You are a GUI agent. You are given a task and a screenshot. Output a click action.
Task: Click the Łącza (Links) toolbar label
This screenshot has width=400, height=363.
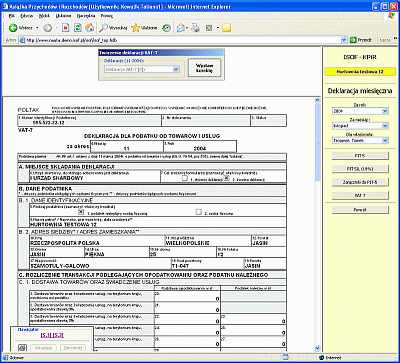[x=385, y=40]
